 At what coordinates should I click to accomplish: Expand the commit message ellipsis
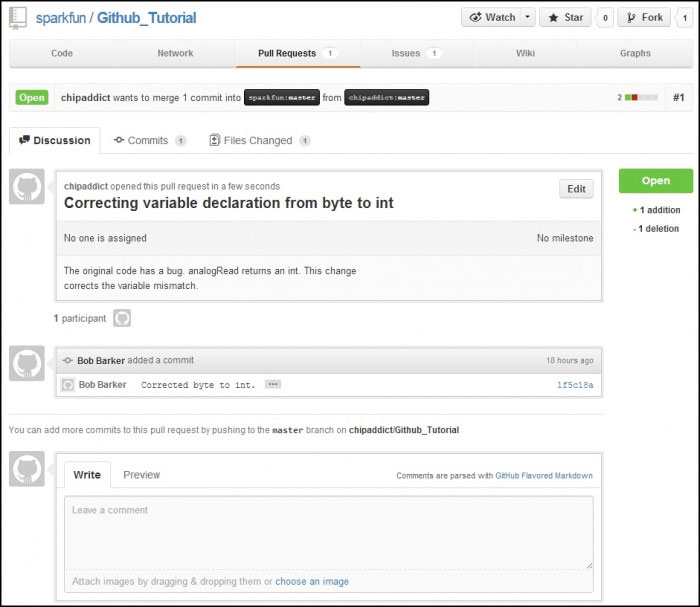pos(273,385)
